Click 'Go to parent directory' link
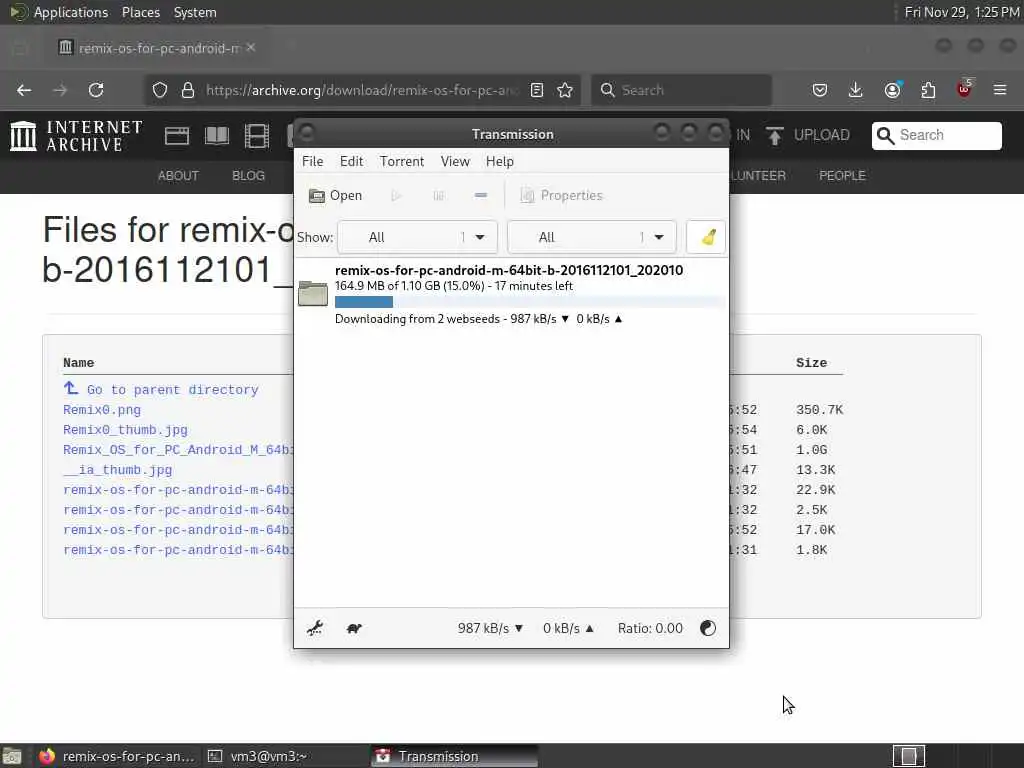The height and width of the screenshot is (768, 1024). pyautogui.click(x=161, y=389)
